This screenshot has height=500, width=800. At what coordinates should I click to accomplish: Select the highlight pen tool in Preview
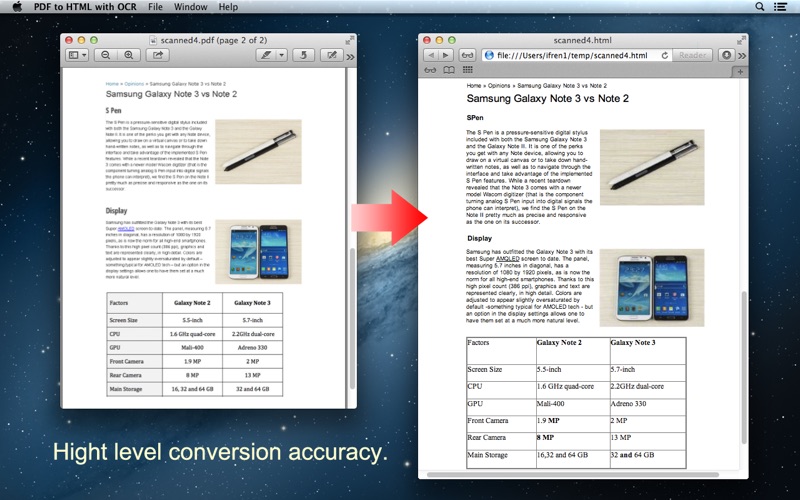click(266, 55)
